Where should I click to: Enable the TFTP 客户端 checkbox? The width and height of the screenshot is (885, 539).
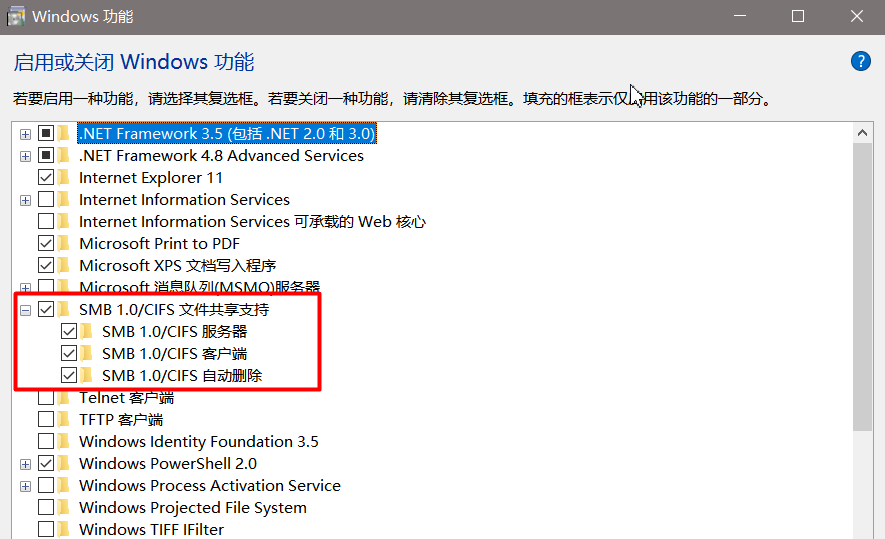tap(46, 420)
